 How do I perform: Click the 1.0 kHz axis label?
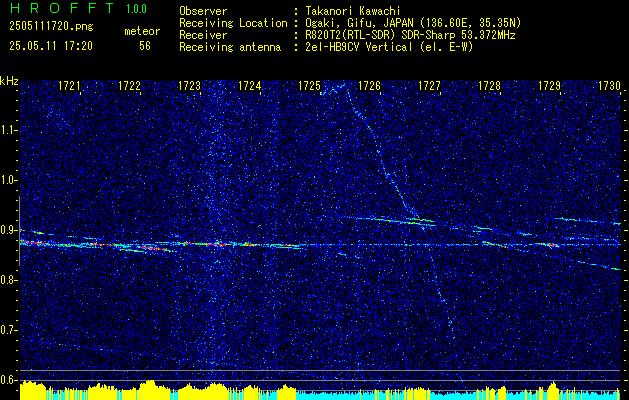coord(8,181)
